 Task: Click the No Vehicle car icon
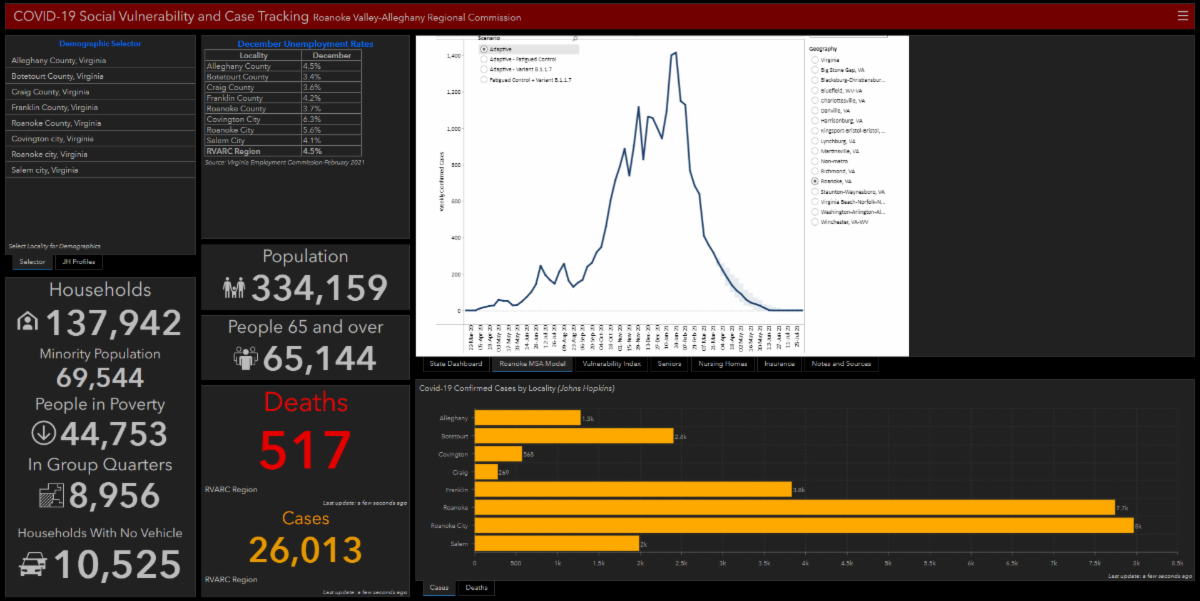[34, 564]
